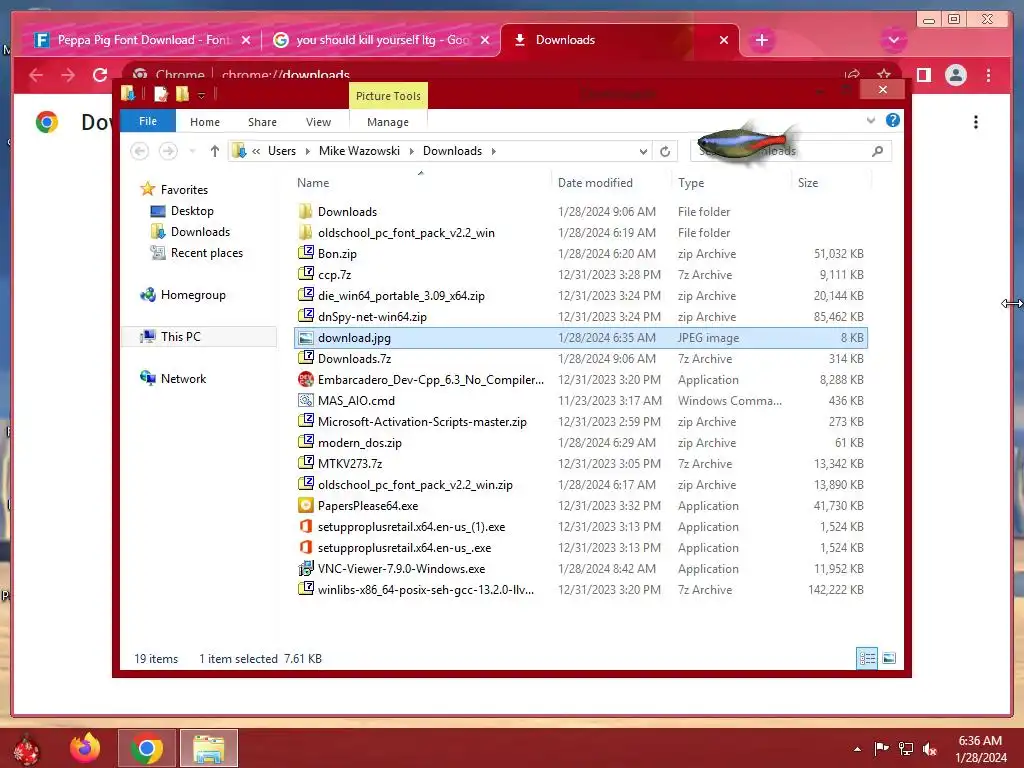Expand the Explorer ribbon chevron
Screen dimensions: 1024x768
point(871,120)
